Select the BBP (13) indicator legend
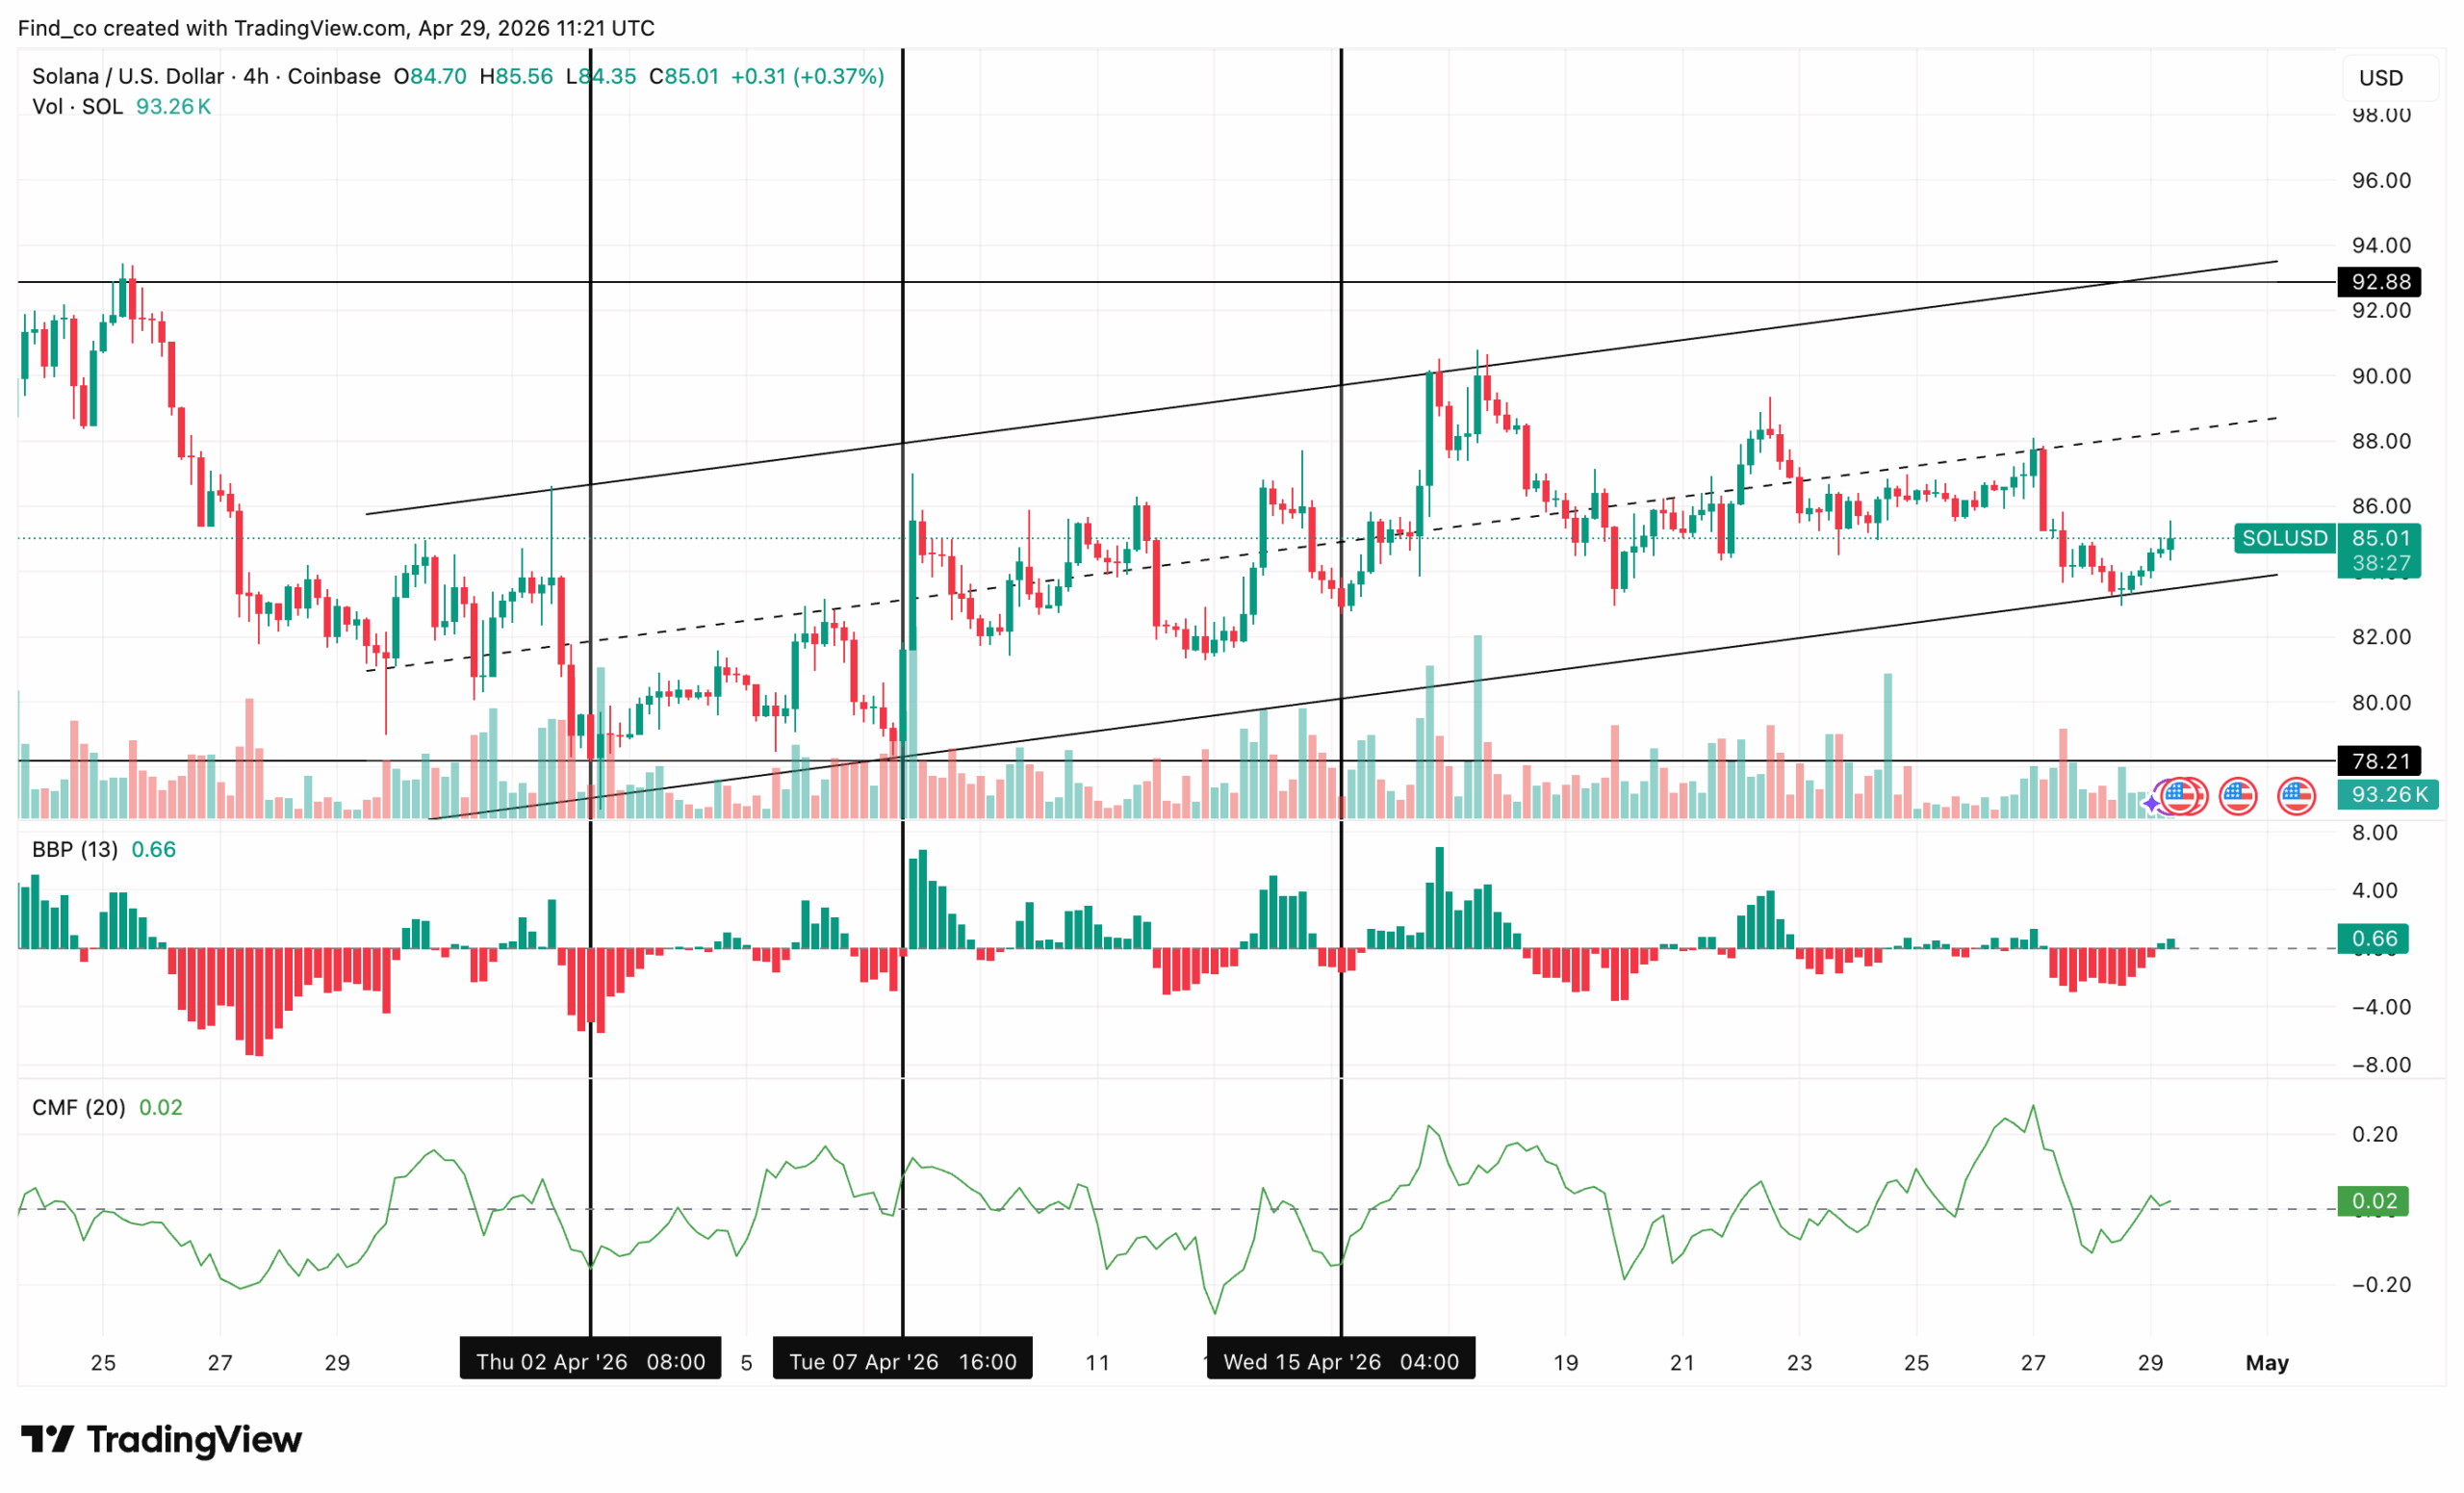2464x1493 pixels. (x=75, y=849)
